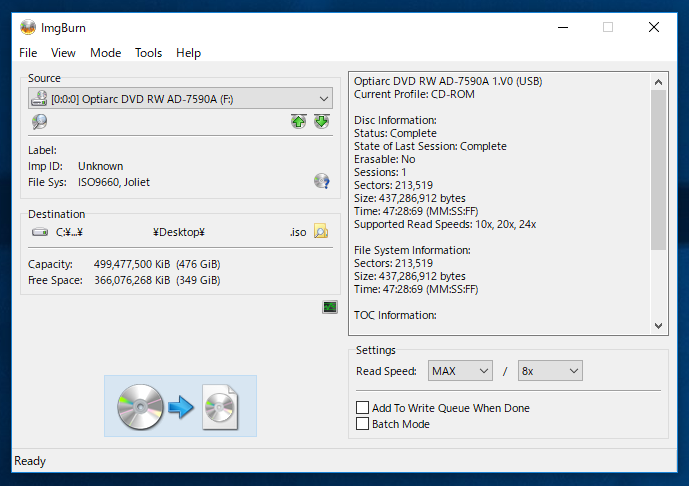Toggle the Batch Mode checkbox
The height and width of the screenshot is (486, 689).
pos(363,424)
